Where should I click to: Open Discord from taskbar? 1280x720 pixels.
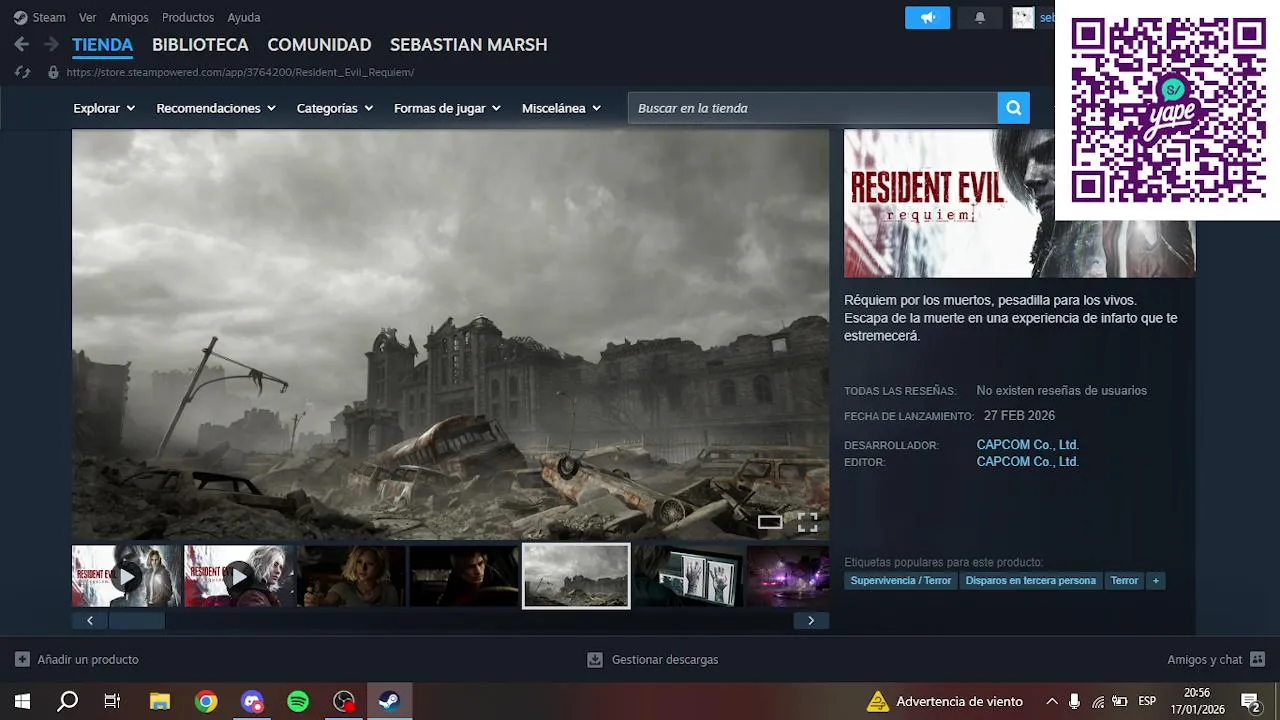click(x=252, y=702)
